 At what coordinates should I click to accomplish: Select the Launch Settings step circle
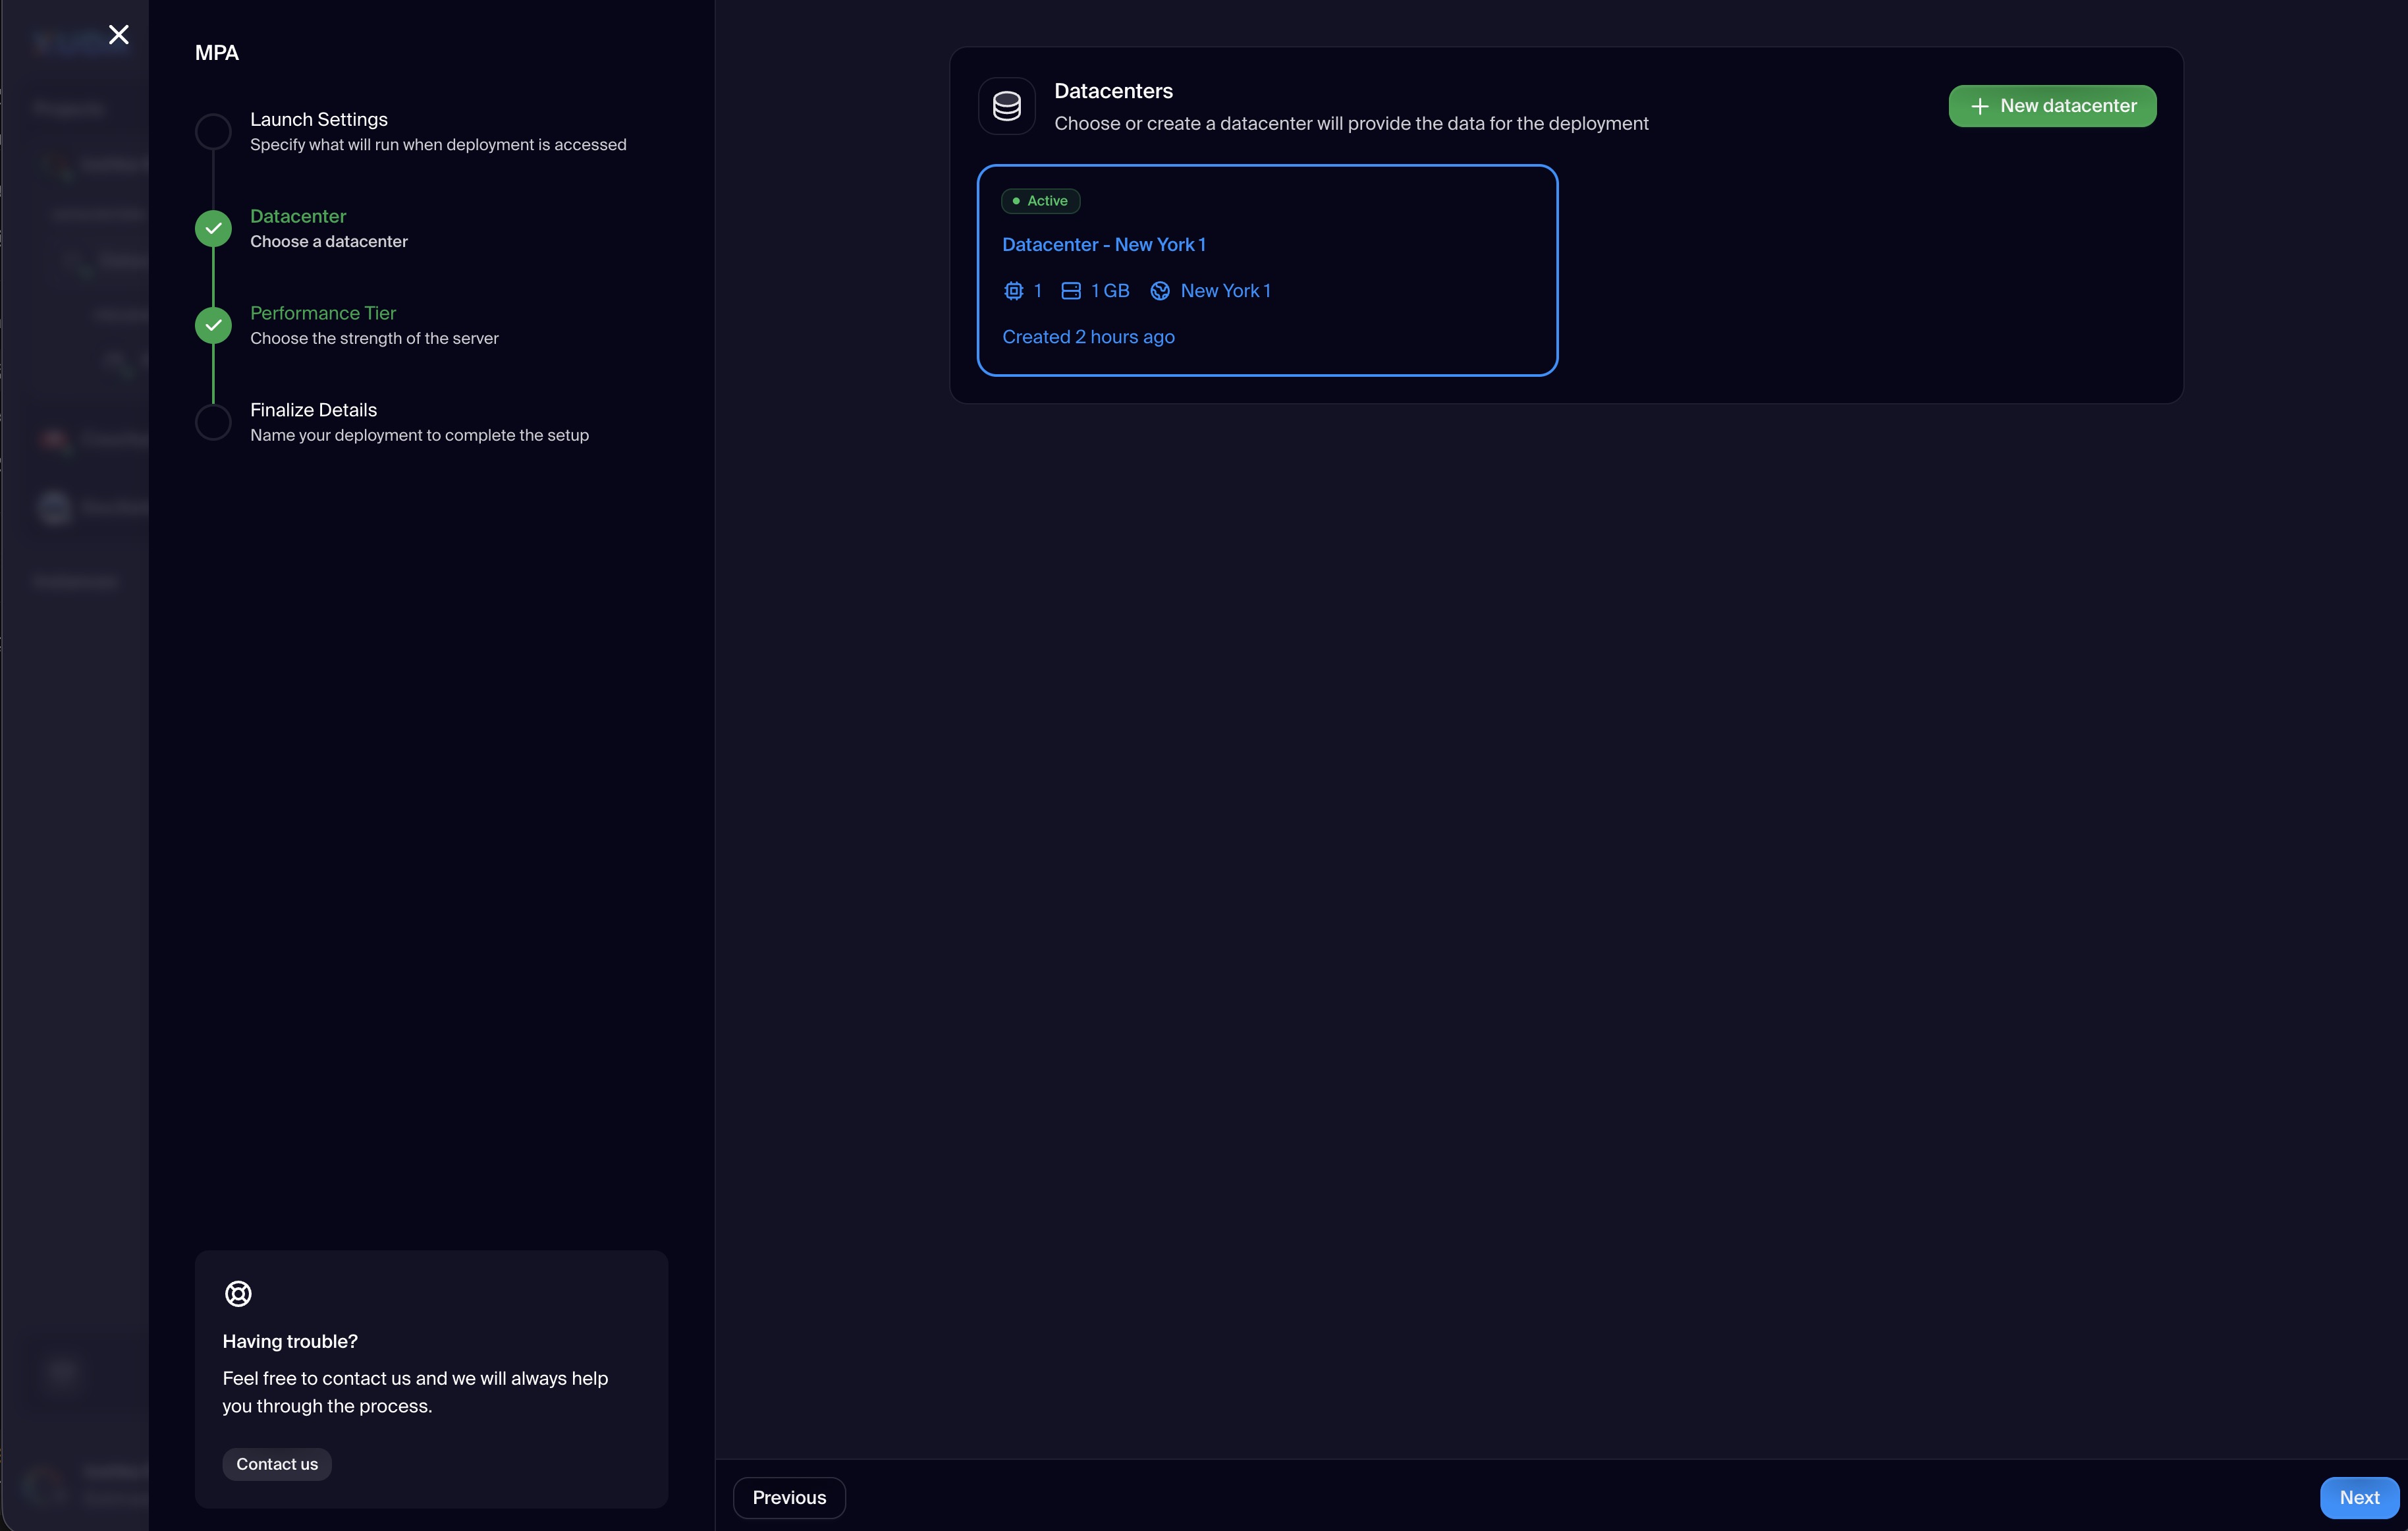[213, 131]
